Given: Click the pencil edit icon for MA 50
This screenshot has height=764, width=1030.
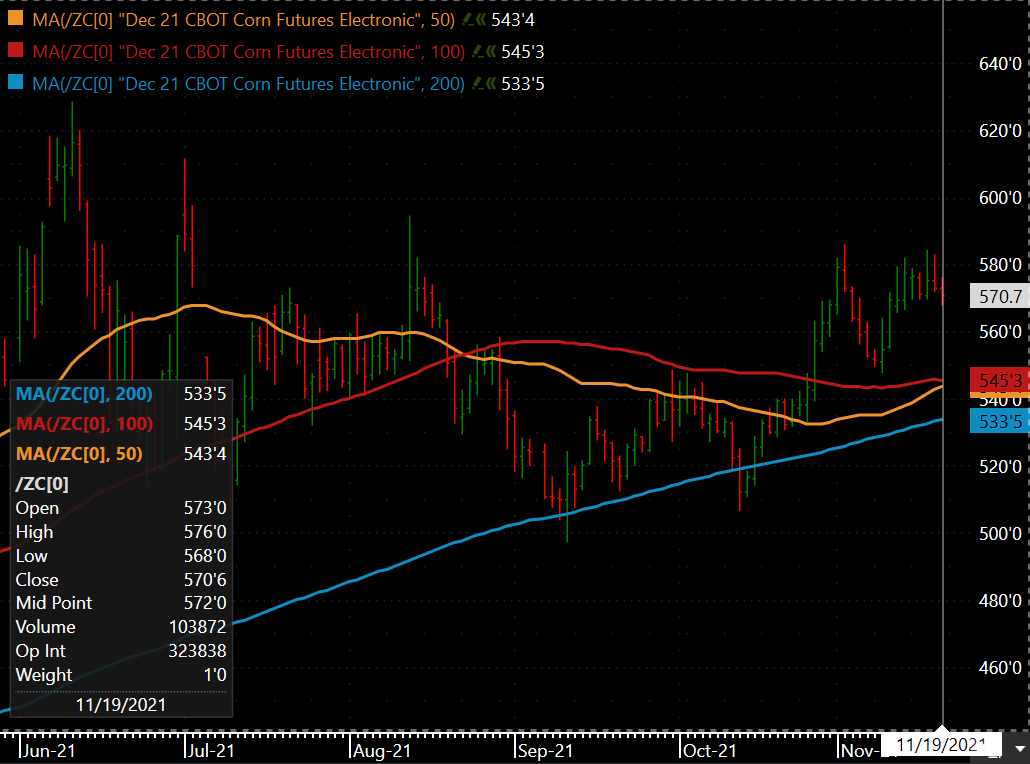Looking at the screenshot, I should (x=468, y=20).
